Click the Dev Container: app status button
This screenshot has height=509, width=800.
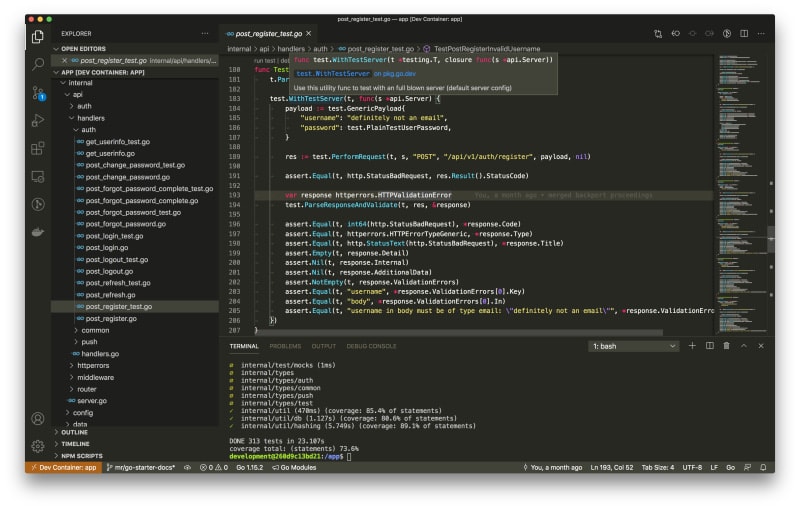64,467
